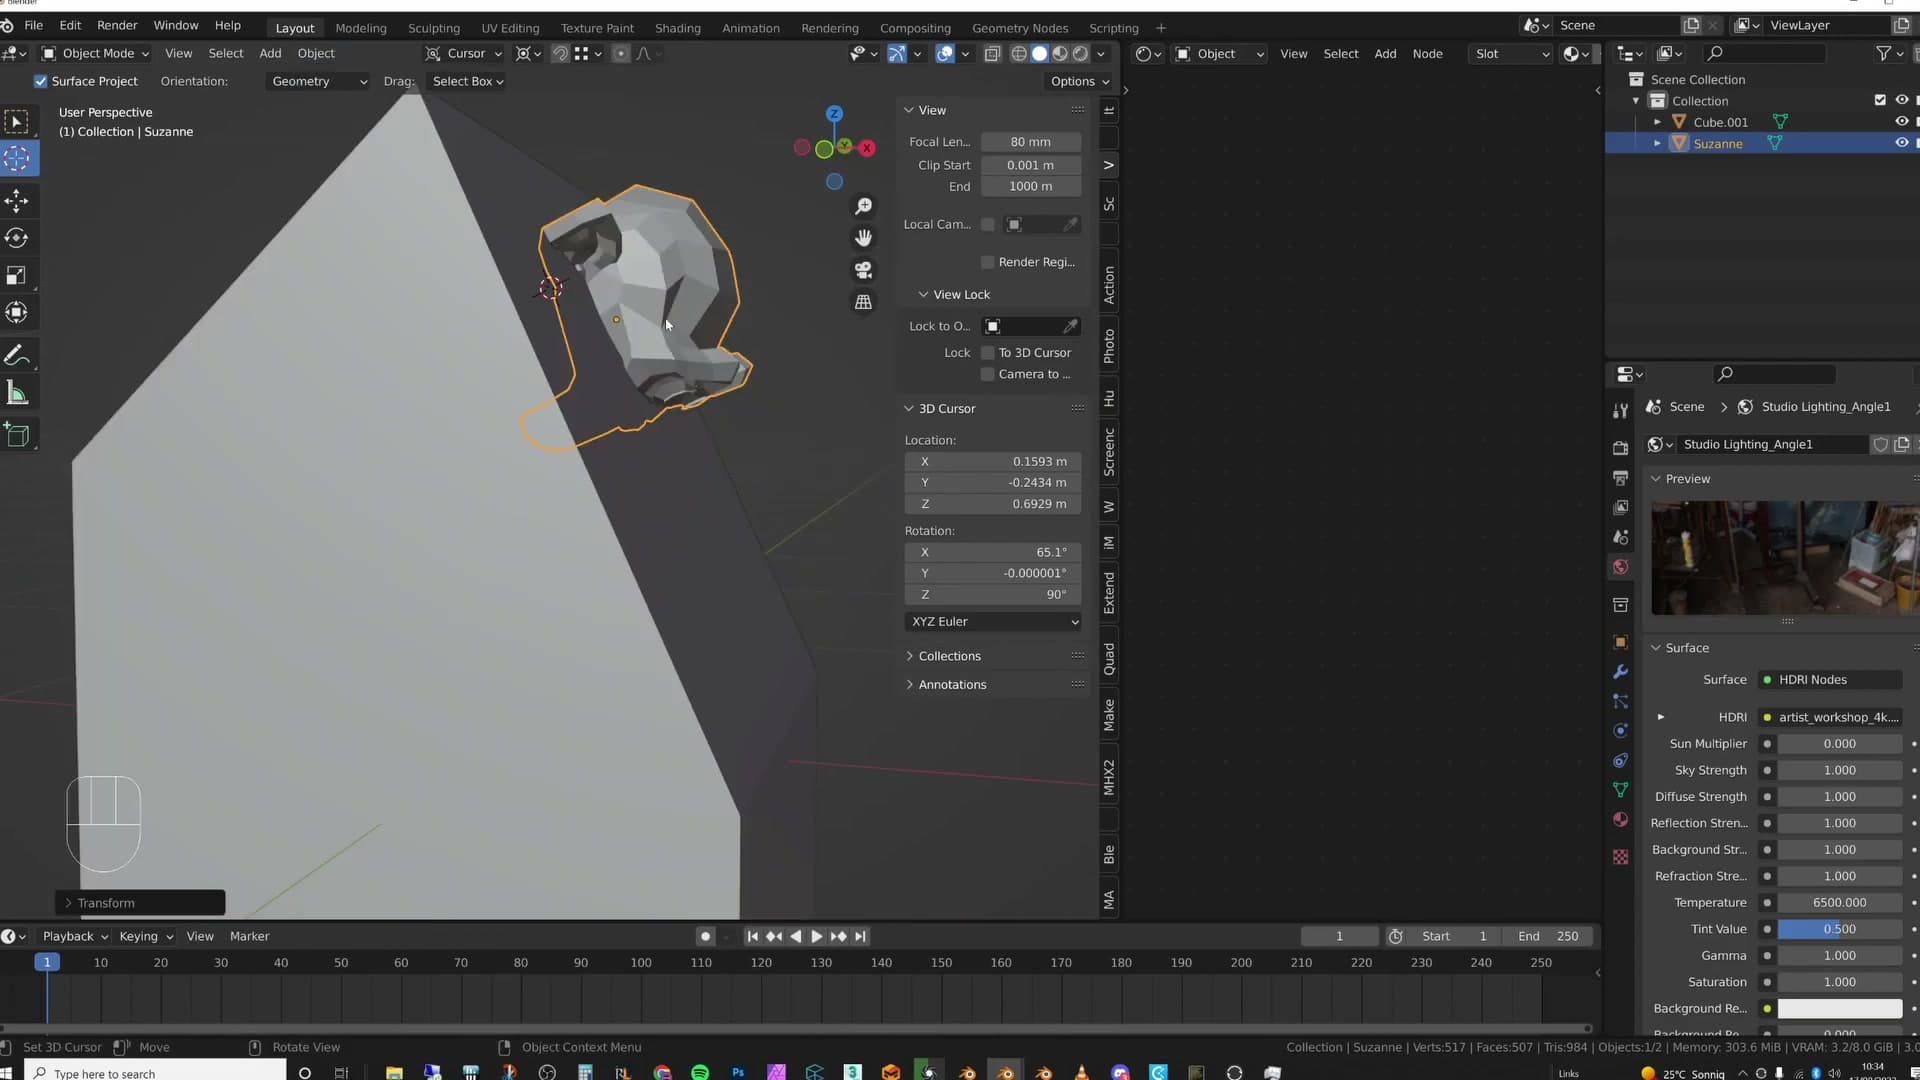Click the Focal Length 80 mm field
The height and width of the screenshot is (1080, 1920).
coord(1031,142)
